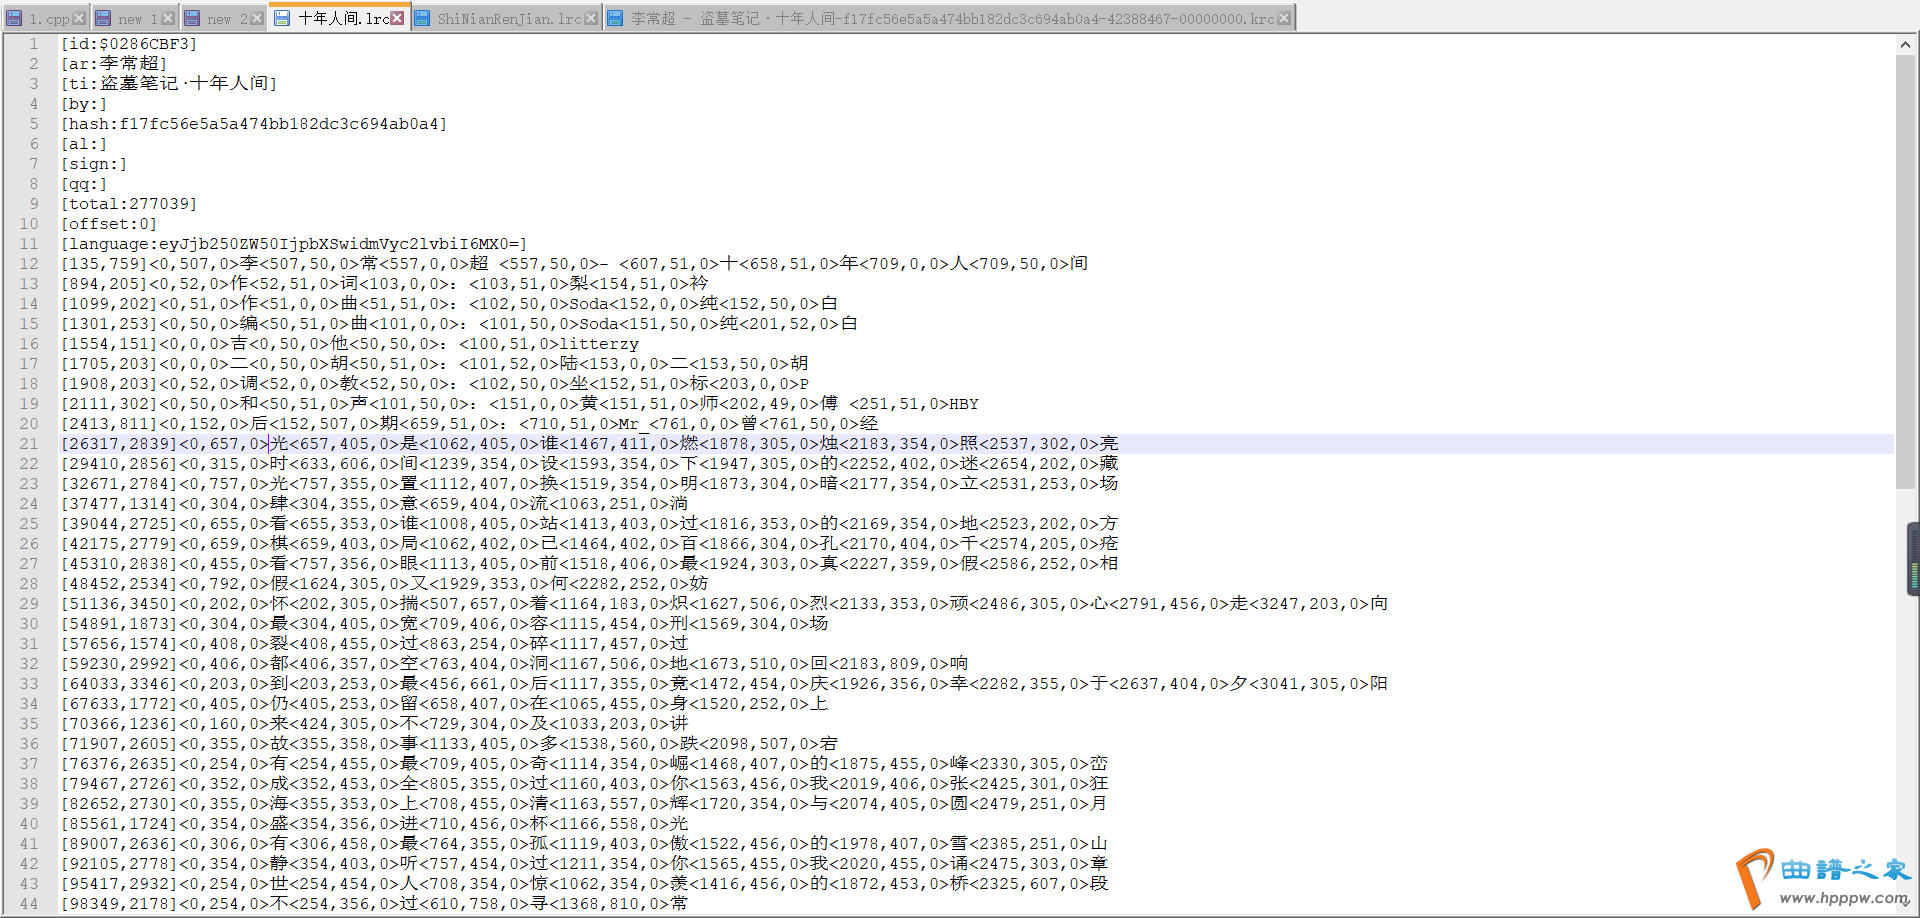This screenshot has height=918, width=1920.
Task: Click the disk icon on the ShiNianRenJian.lrc tab
Action: click(421, 18)
